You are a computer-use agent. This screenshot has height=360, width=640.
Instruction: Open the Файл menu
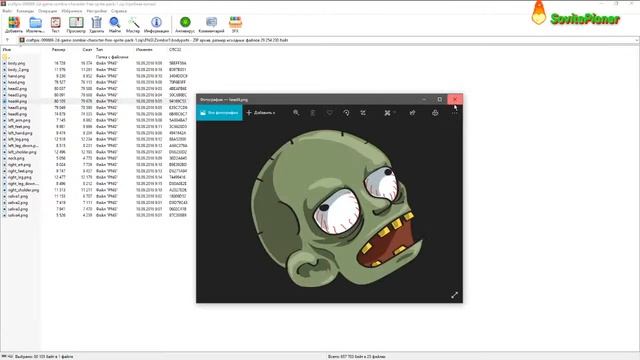7,11
